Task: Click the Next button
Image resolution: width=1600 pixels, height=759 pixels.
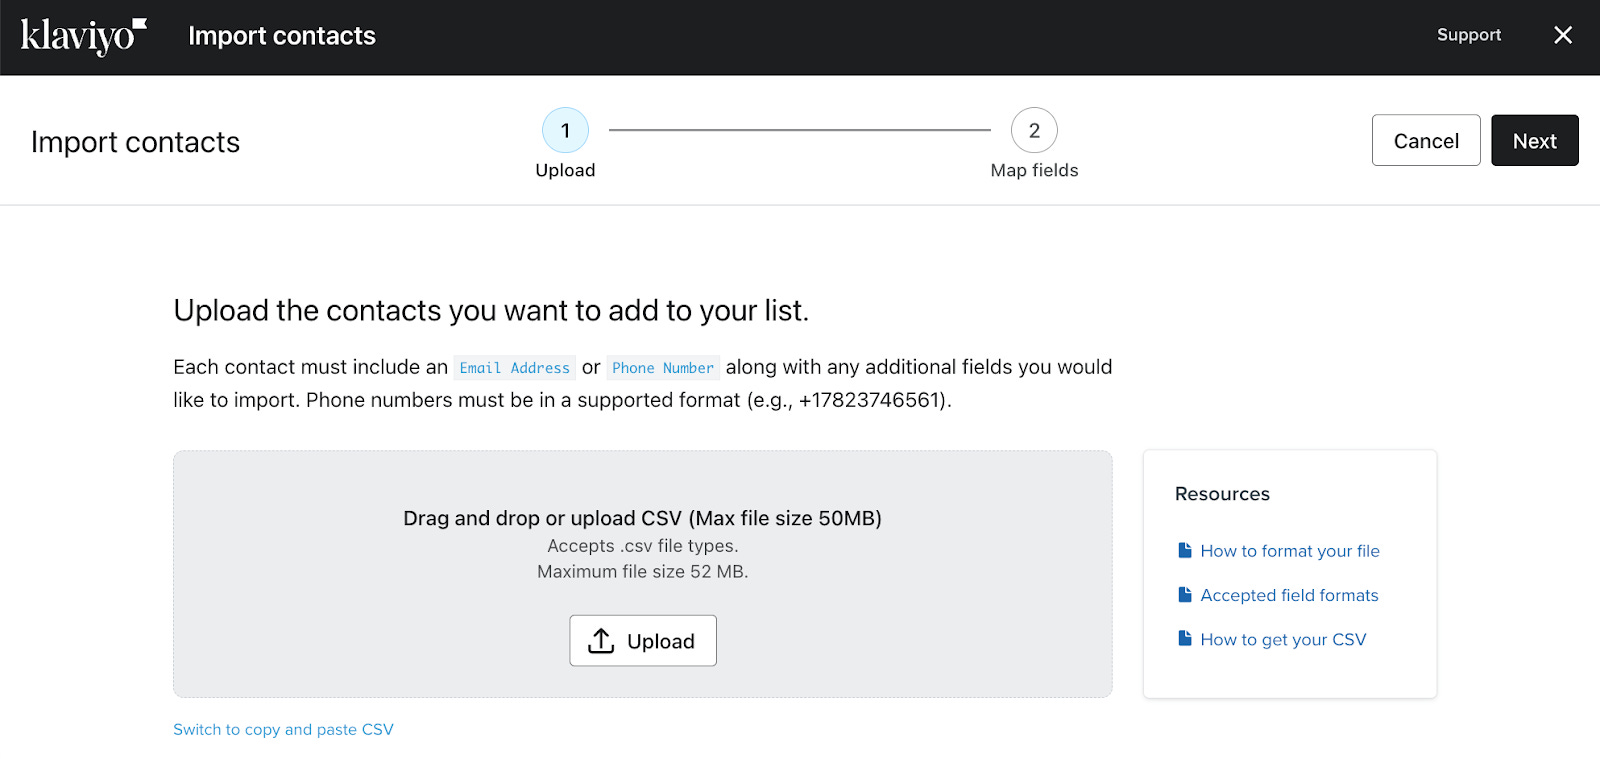Action: click(1535, 140)
